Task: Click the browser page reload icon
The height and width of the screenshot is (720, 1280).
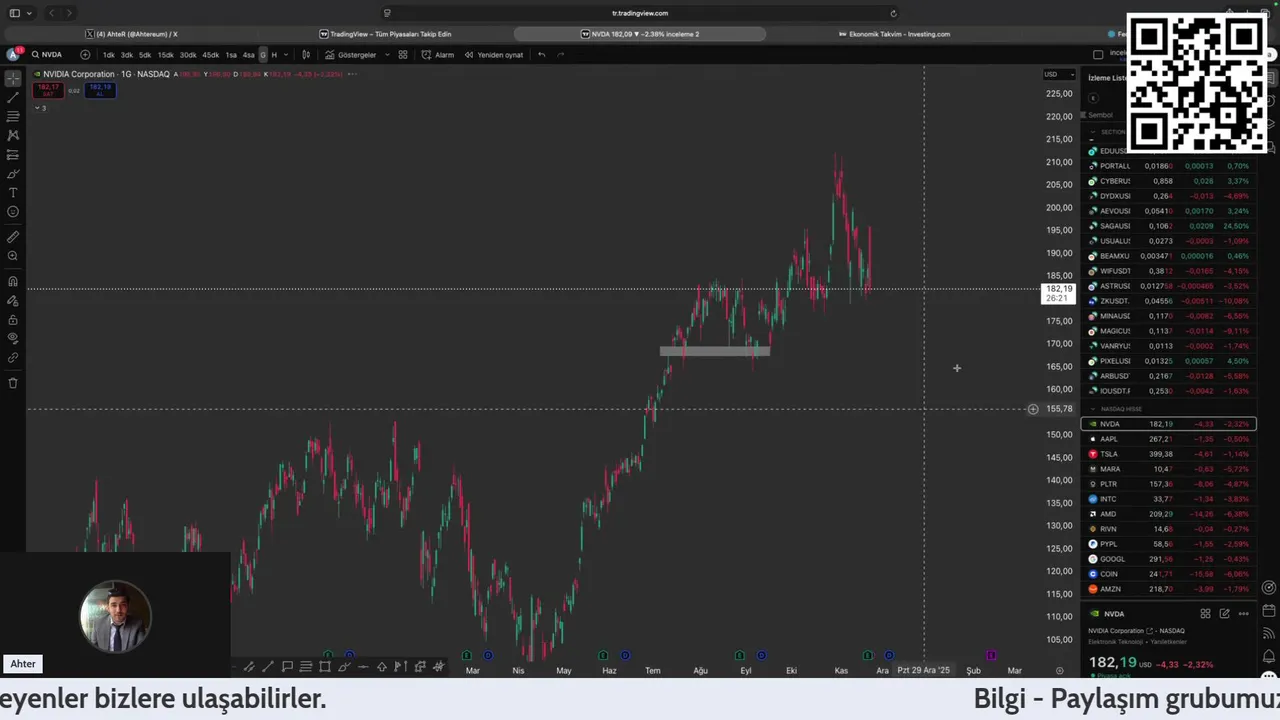Action: coord(893,13)
